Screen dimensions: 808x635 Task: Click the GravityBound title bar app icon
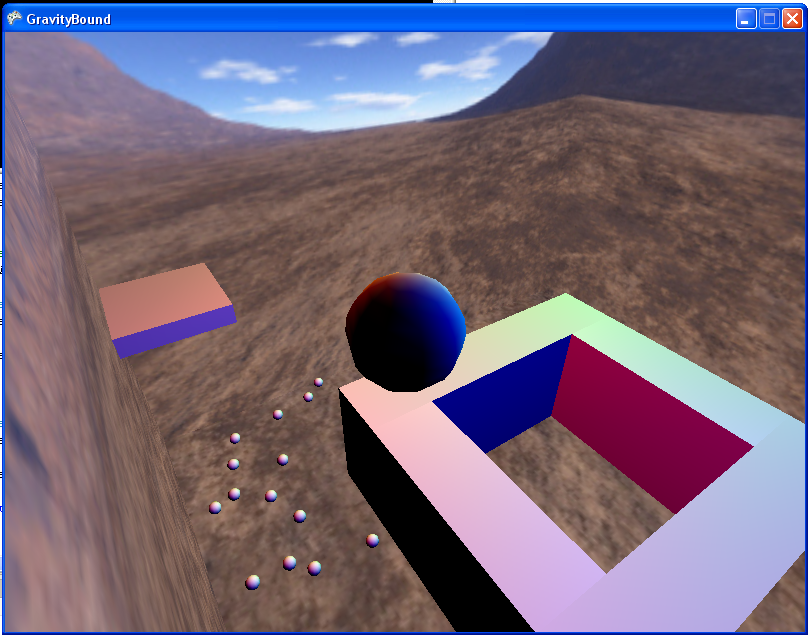tap(14, 19)
